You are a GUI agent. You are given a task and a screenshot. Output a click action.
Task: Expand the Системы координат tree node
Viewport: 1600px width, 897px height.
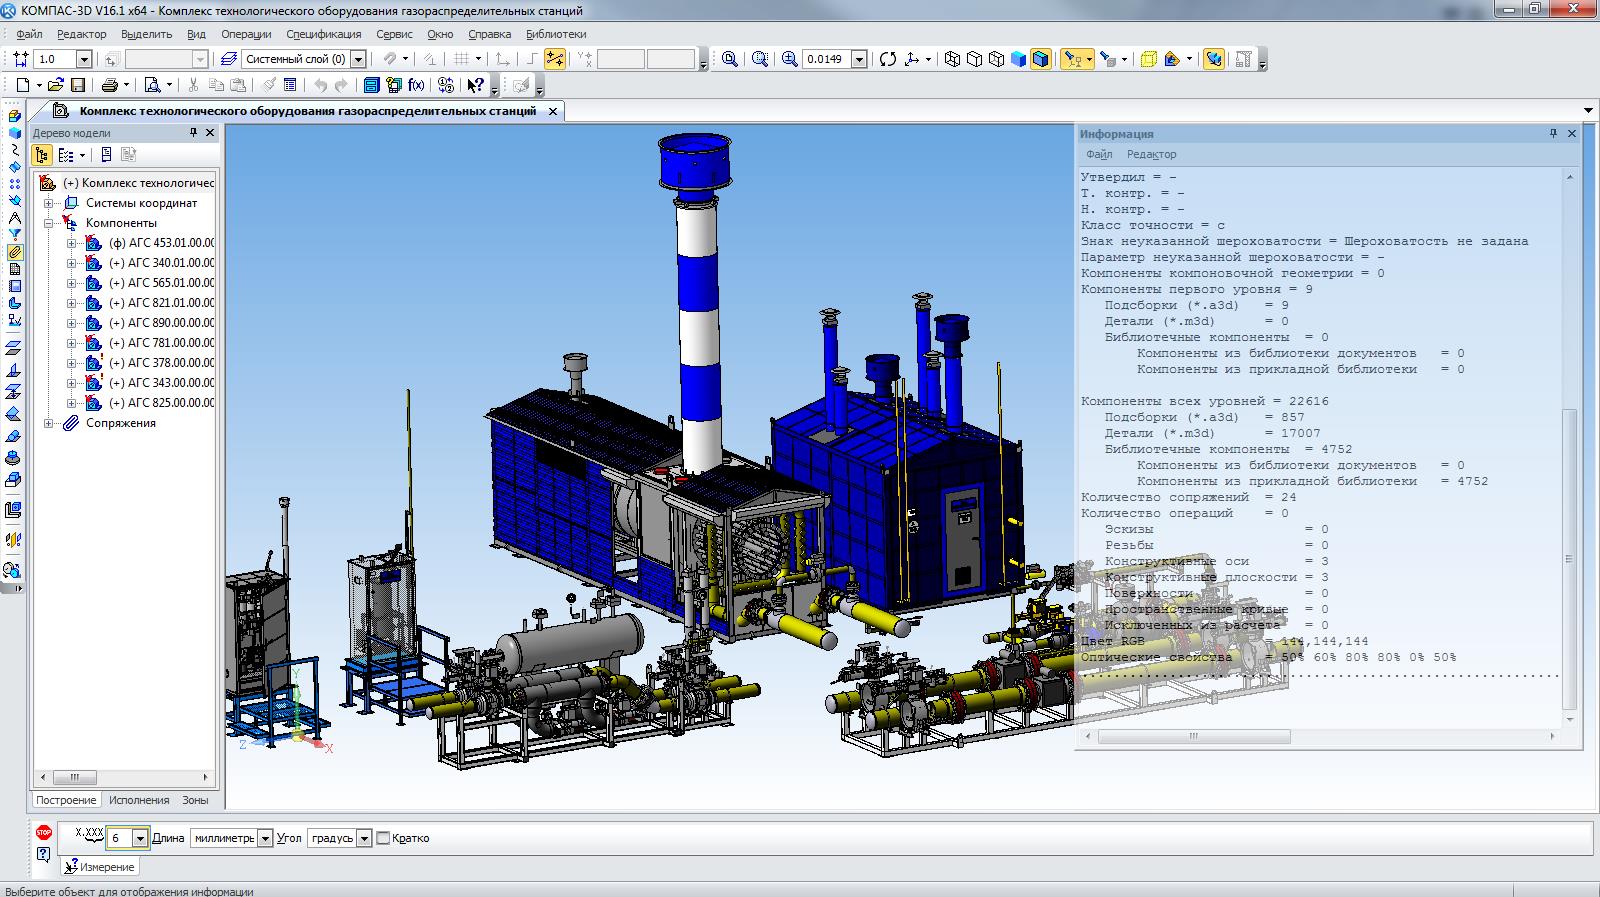[x=48, y=203]
